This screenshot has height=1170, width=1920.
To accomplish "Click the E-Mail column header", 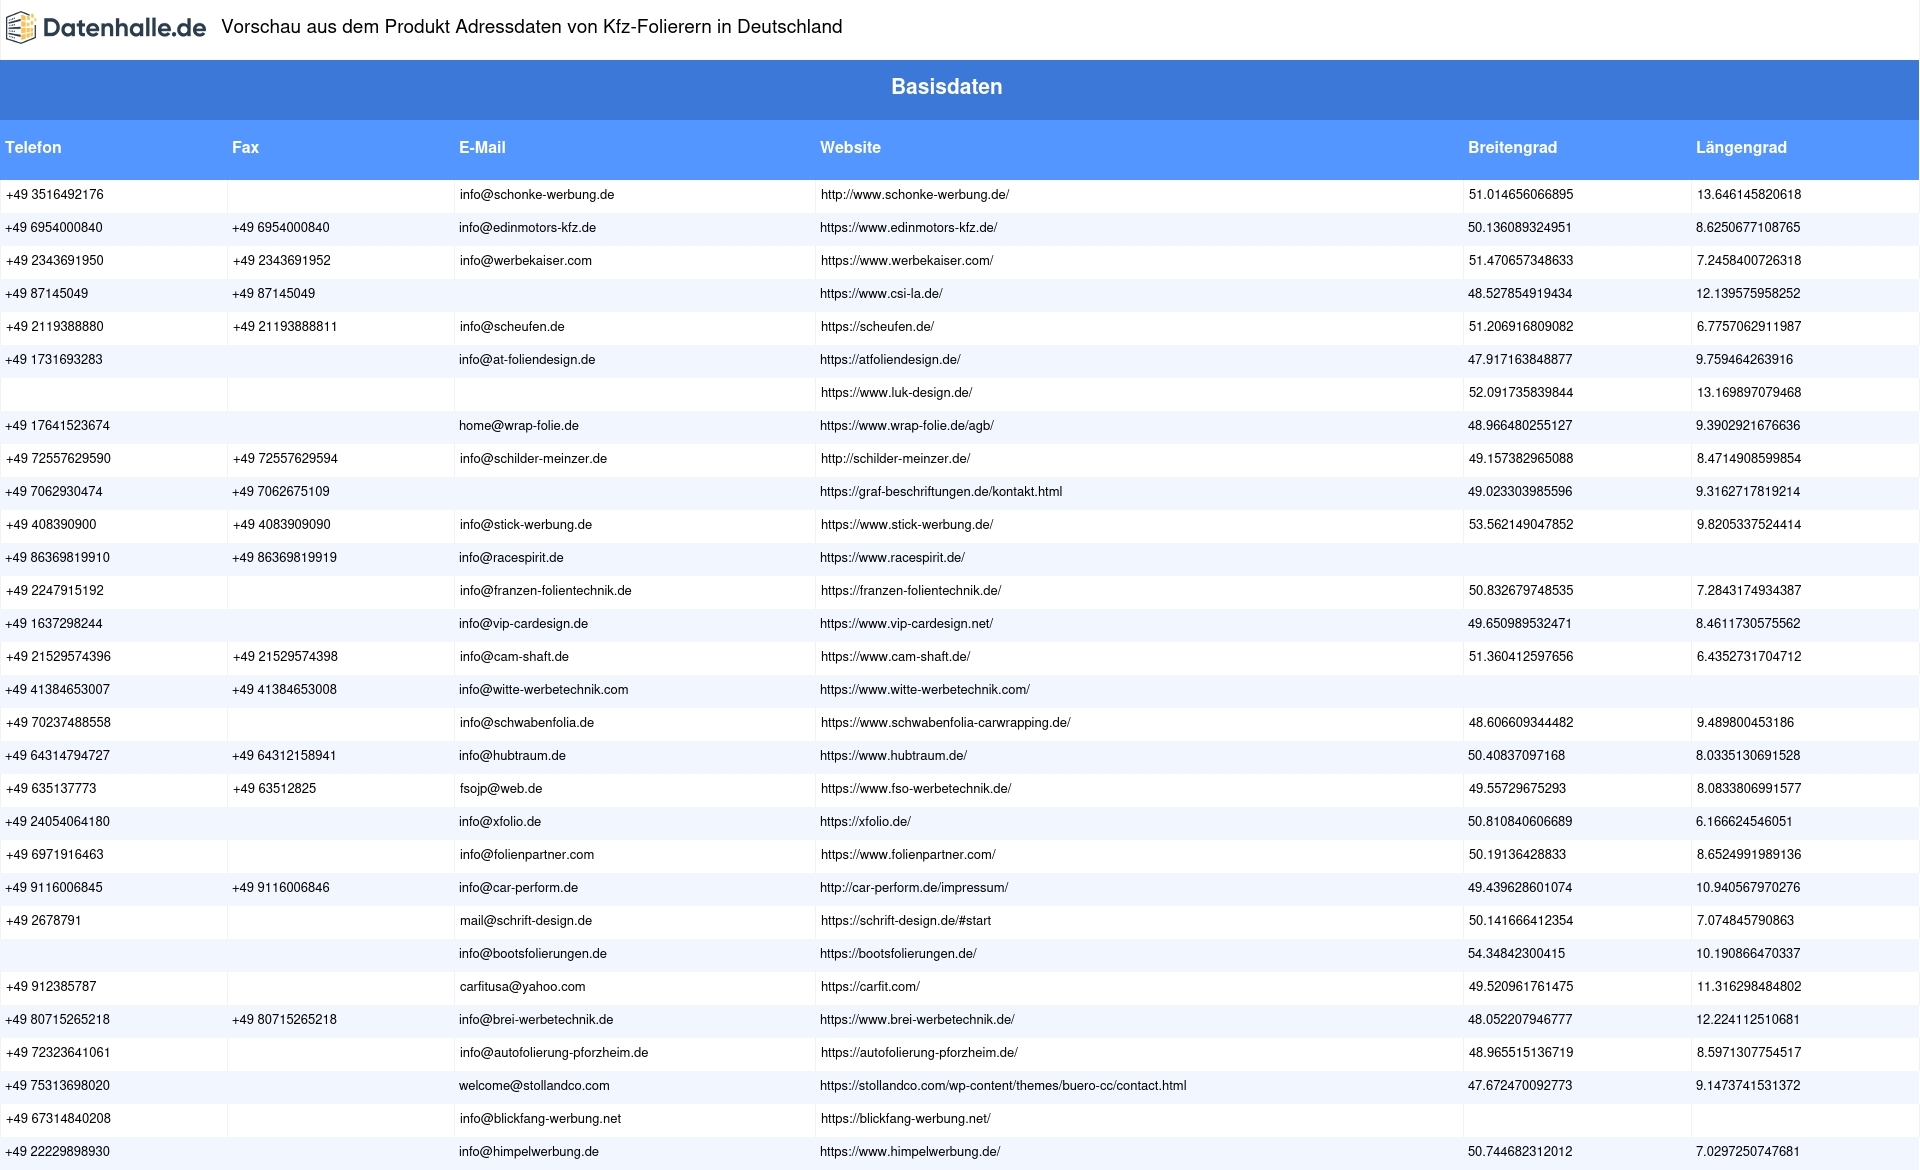I will tap(482, 147).
